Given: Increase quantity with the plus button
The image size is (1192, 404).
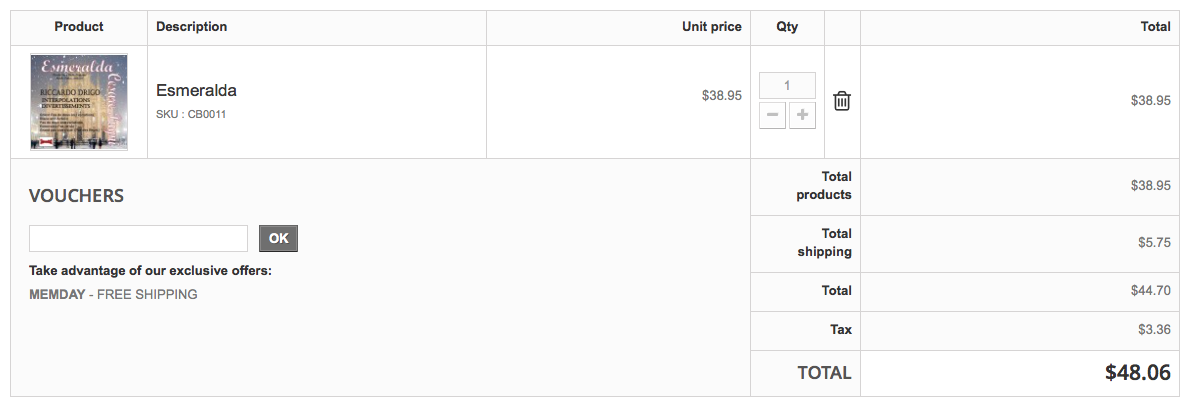Looking at the screenshot, I should (x=802, y=116).
